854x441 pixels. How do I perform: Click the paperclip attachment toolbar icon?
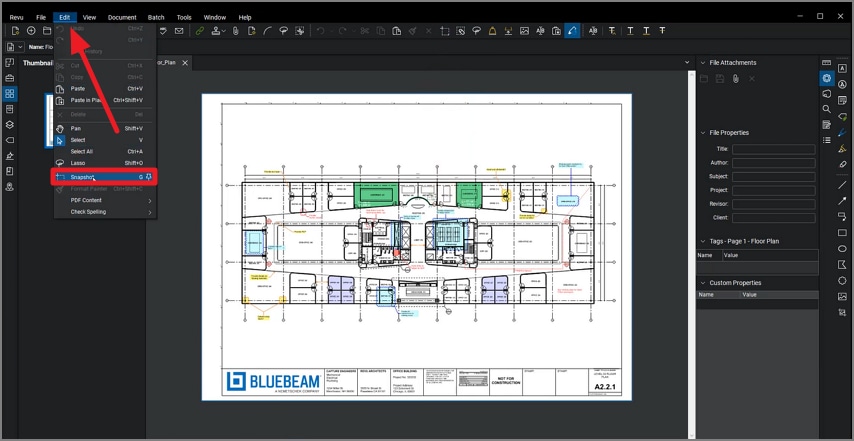click(x=235, y=31)
